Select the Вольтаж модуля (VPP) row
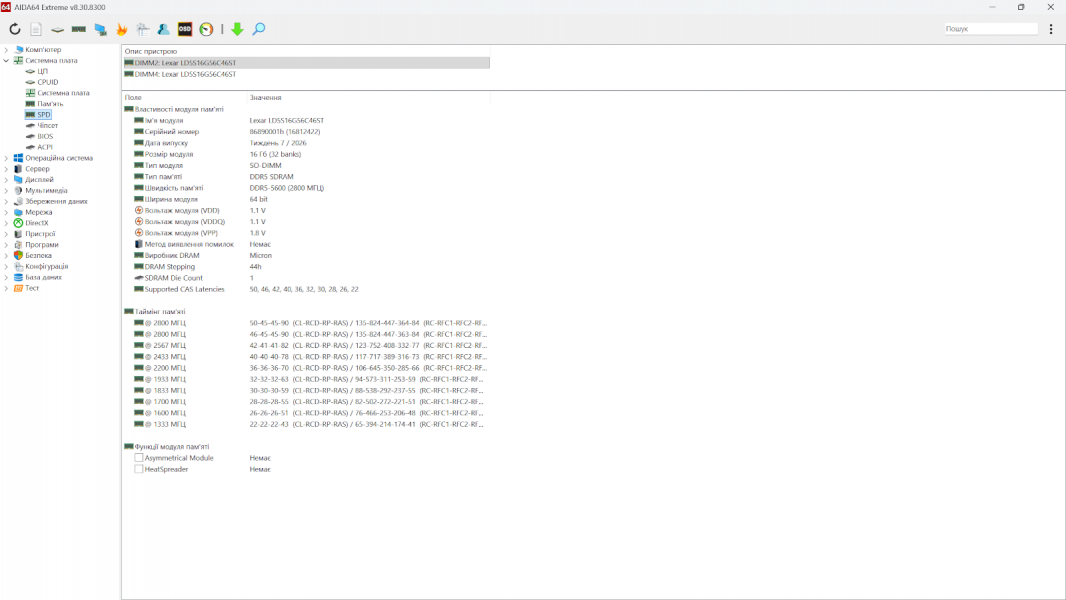This screenshot has height=600, width=1066. click(x=306, y=233)
